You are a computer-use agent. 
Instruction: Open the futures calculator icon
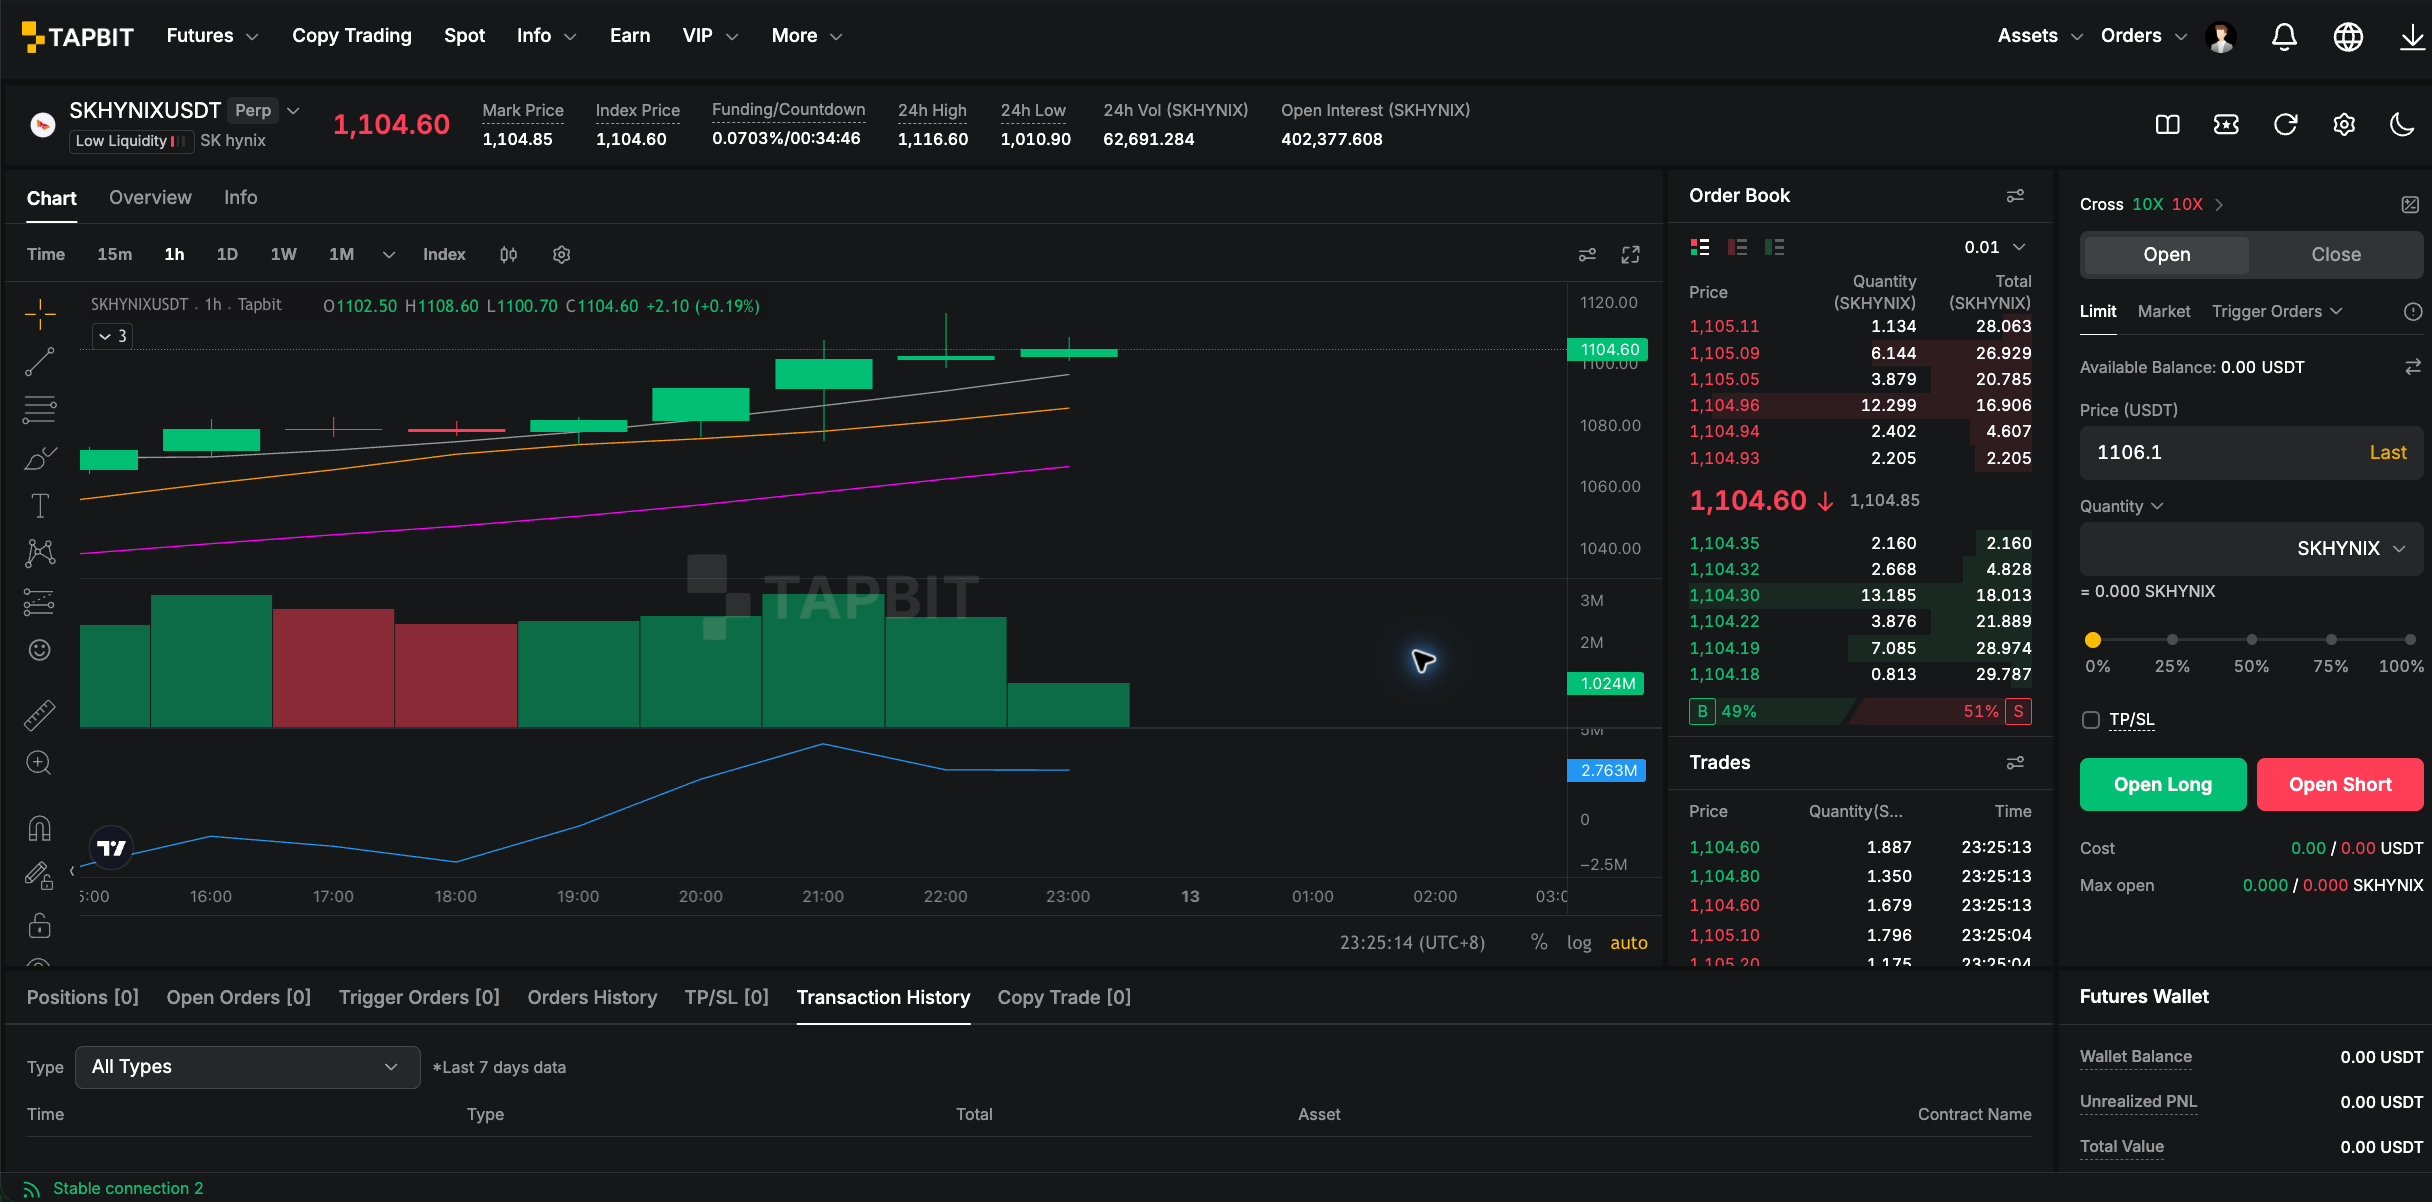tap(2410, 205)
